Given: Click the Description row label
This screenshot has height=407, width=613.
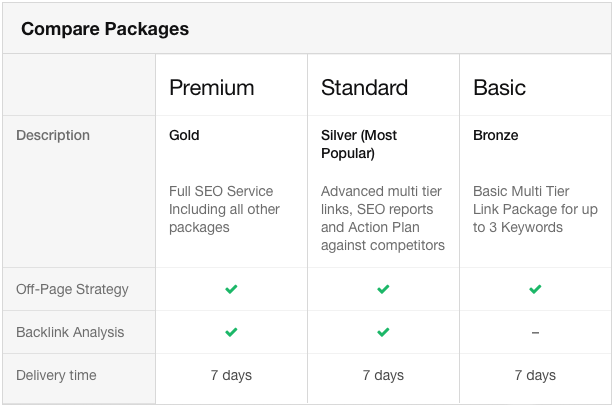Looking at the screenshot, I should (53, 135).
